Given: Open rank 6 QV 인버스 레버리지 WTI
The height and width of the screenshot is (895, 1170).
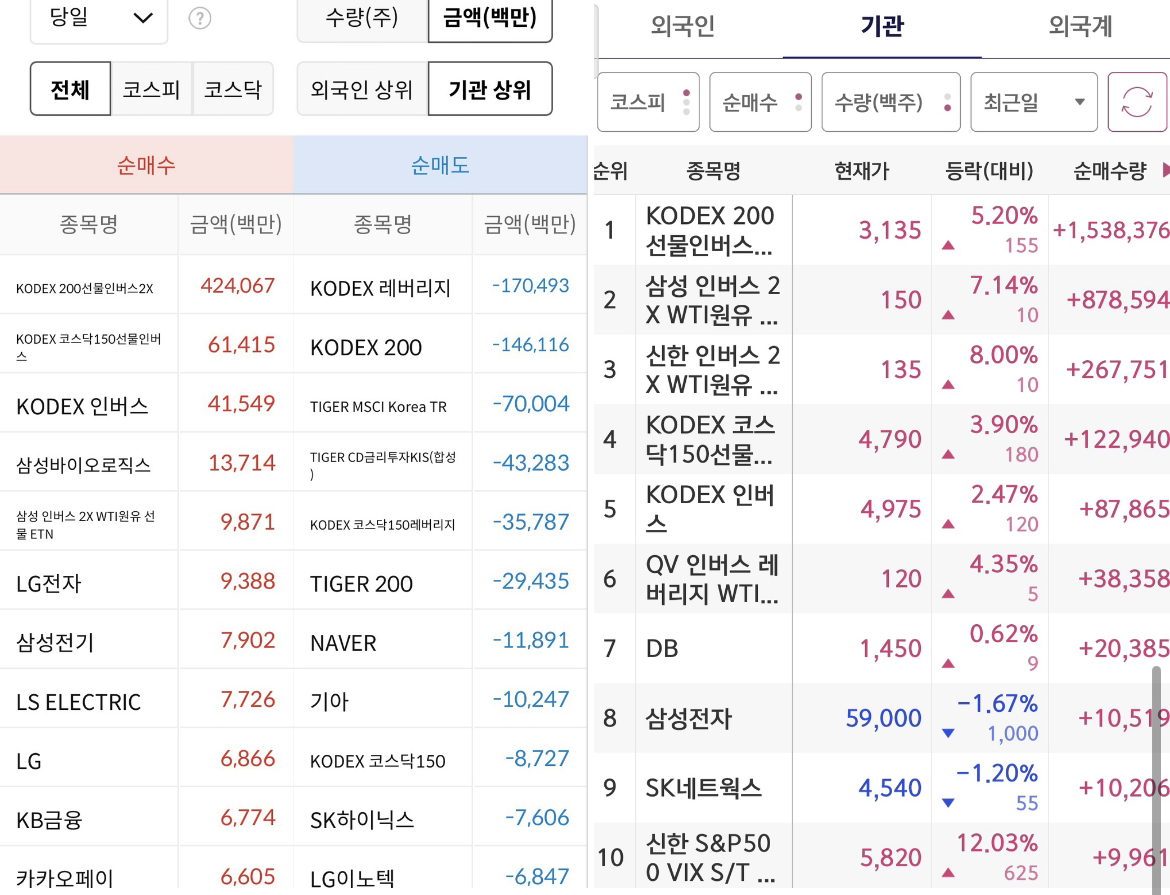Looking at the screenshot, I should (882, 579).
